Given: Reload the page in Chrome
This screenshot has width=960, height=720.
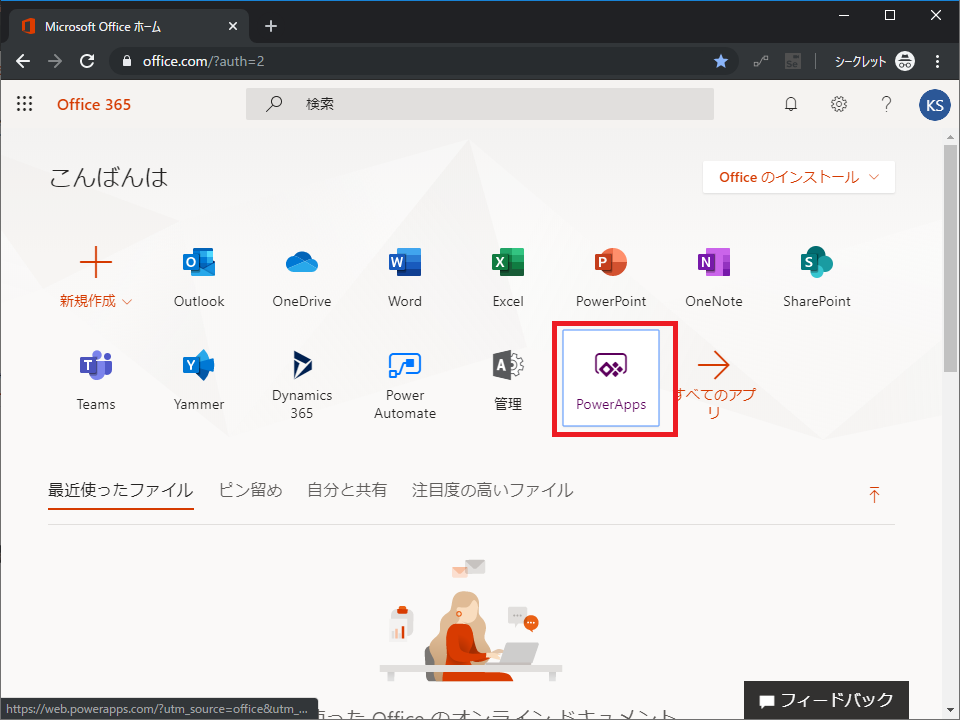Looking at the screenshot, I should click(x=87, y=61).
